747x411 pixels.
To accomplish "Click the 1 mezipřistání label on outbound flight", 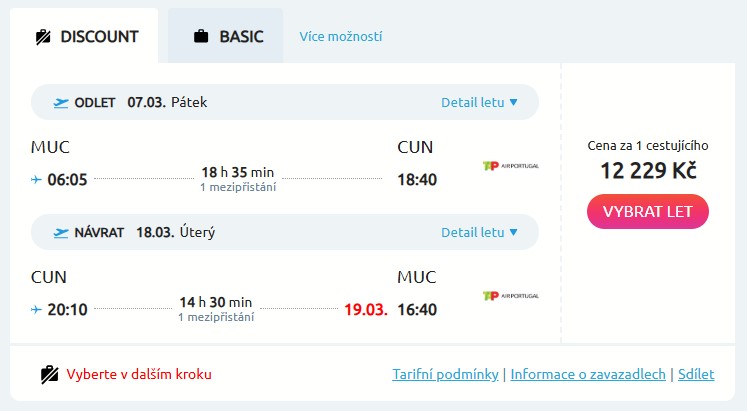I will [238, 187].
